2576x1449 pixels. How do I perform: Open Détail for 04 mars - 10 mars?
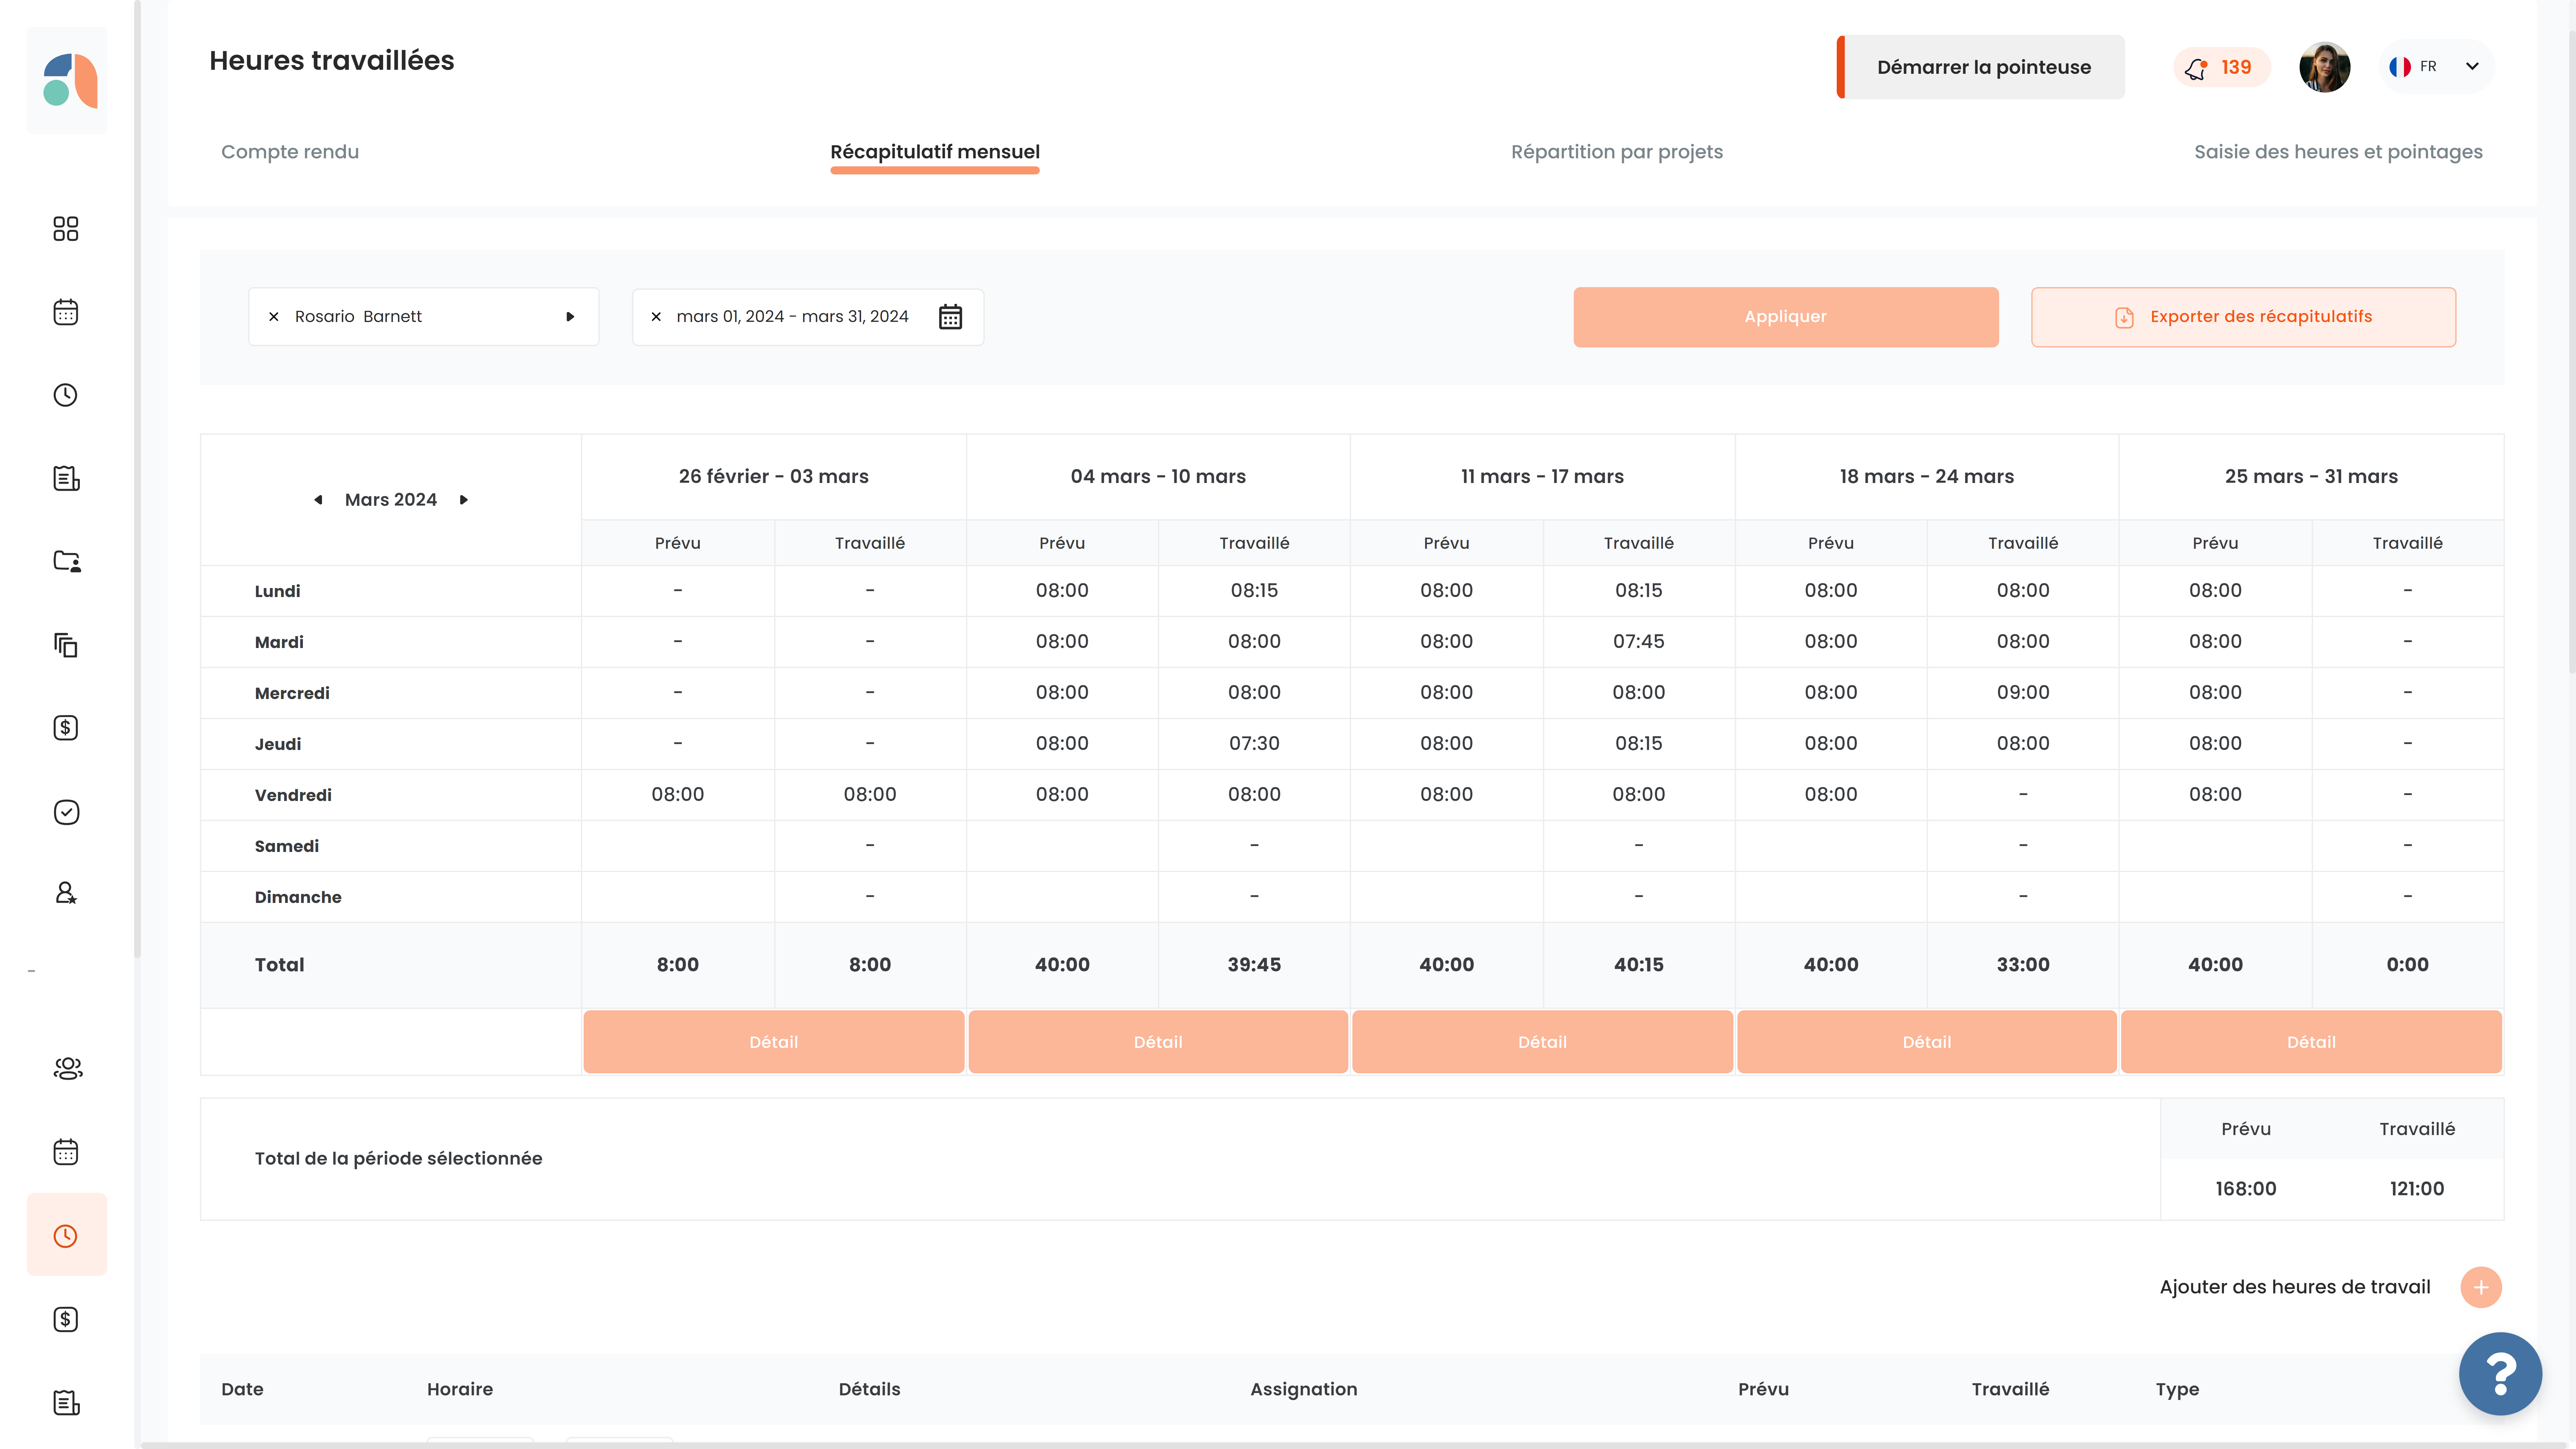click(1158, 1042)
